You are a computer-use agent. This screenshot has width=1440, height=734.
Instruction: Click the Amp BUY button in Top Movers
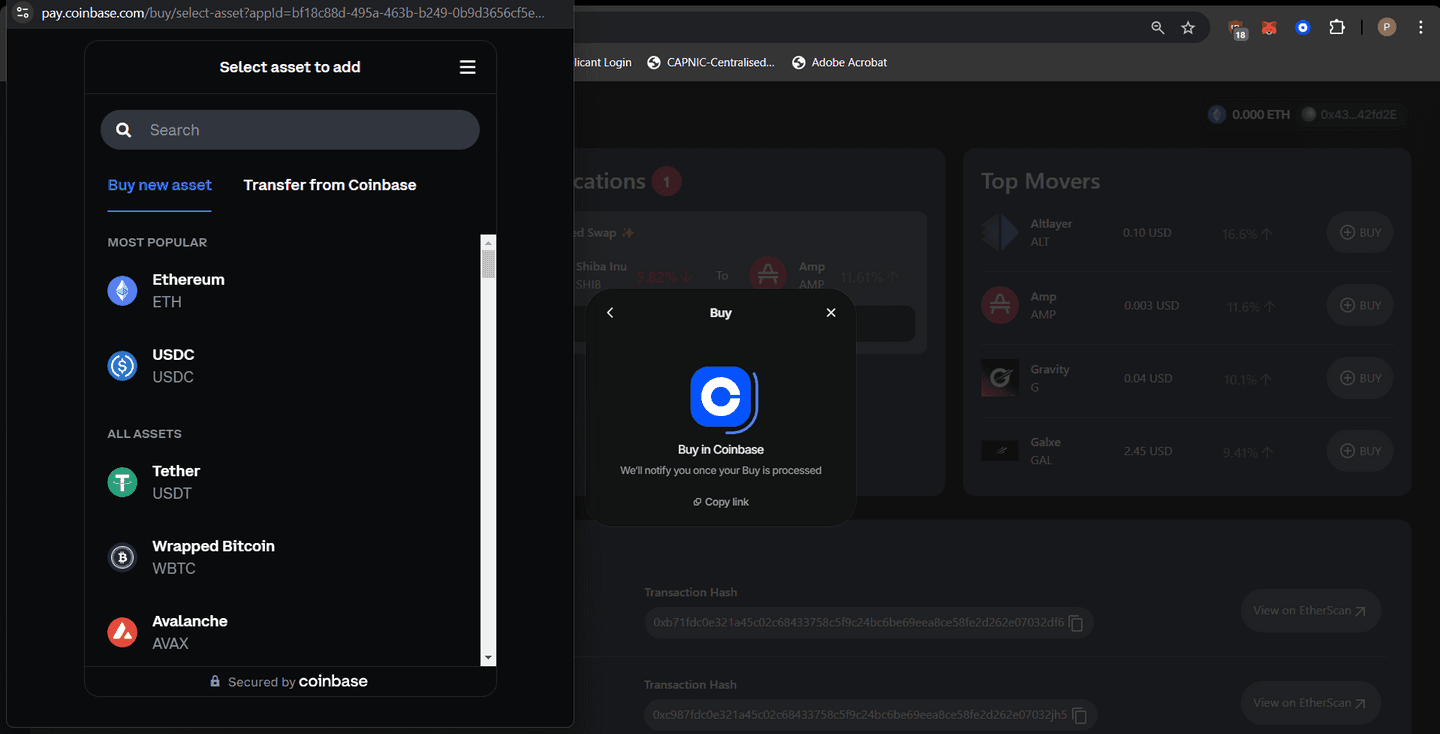[1360, 305]
